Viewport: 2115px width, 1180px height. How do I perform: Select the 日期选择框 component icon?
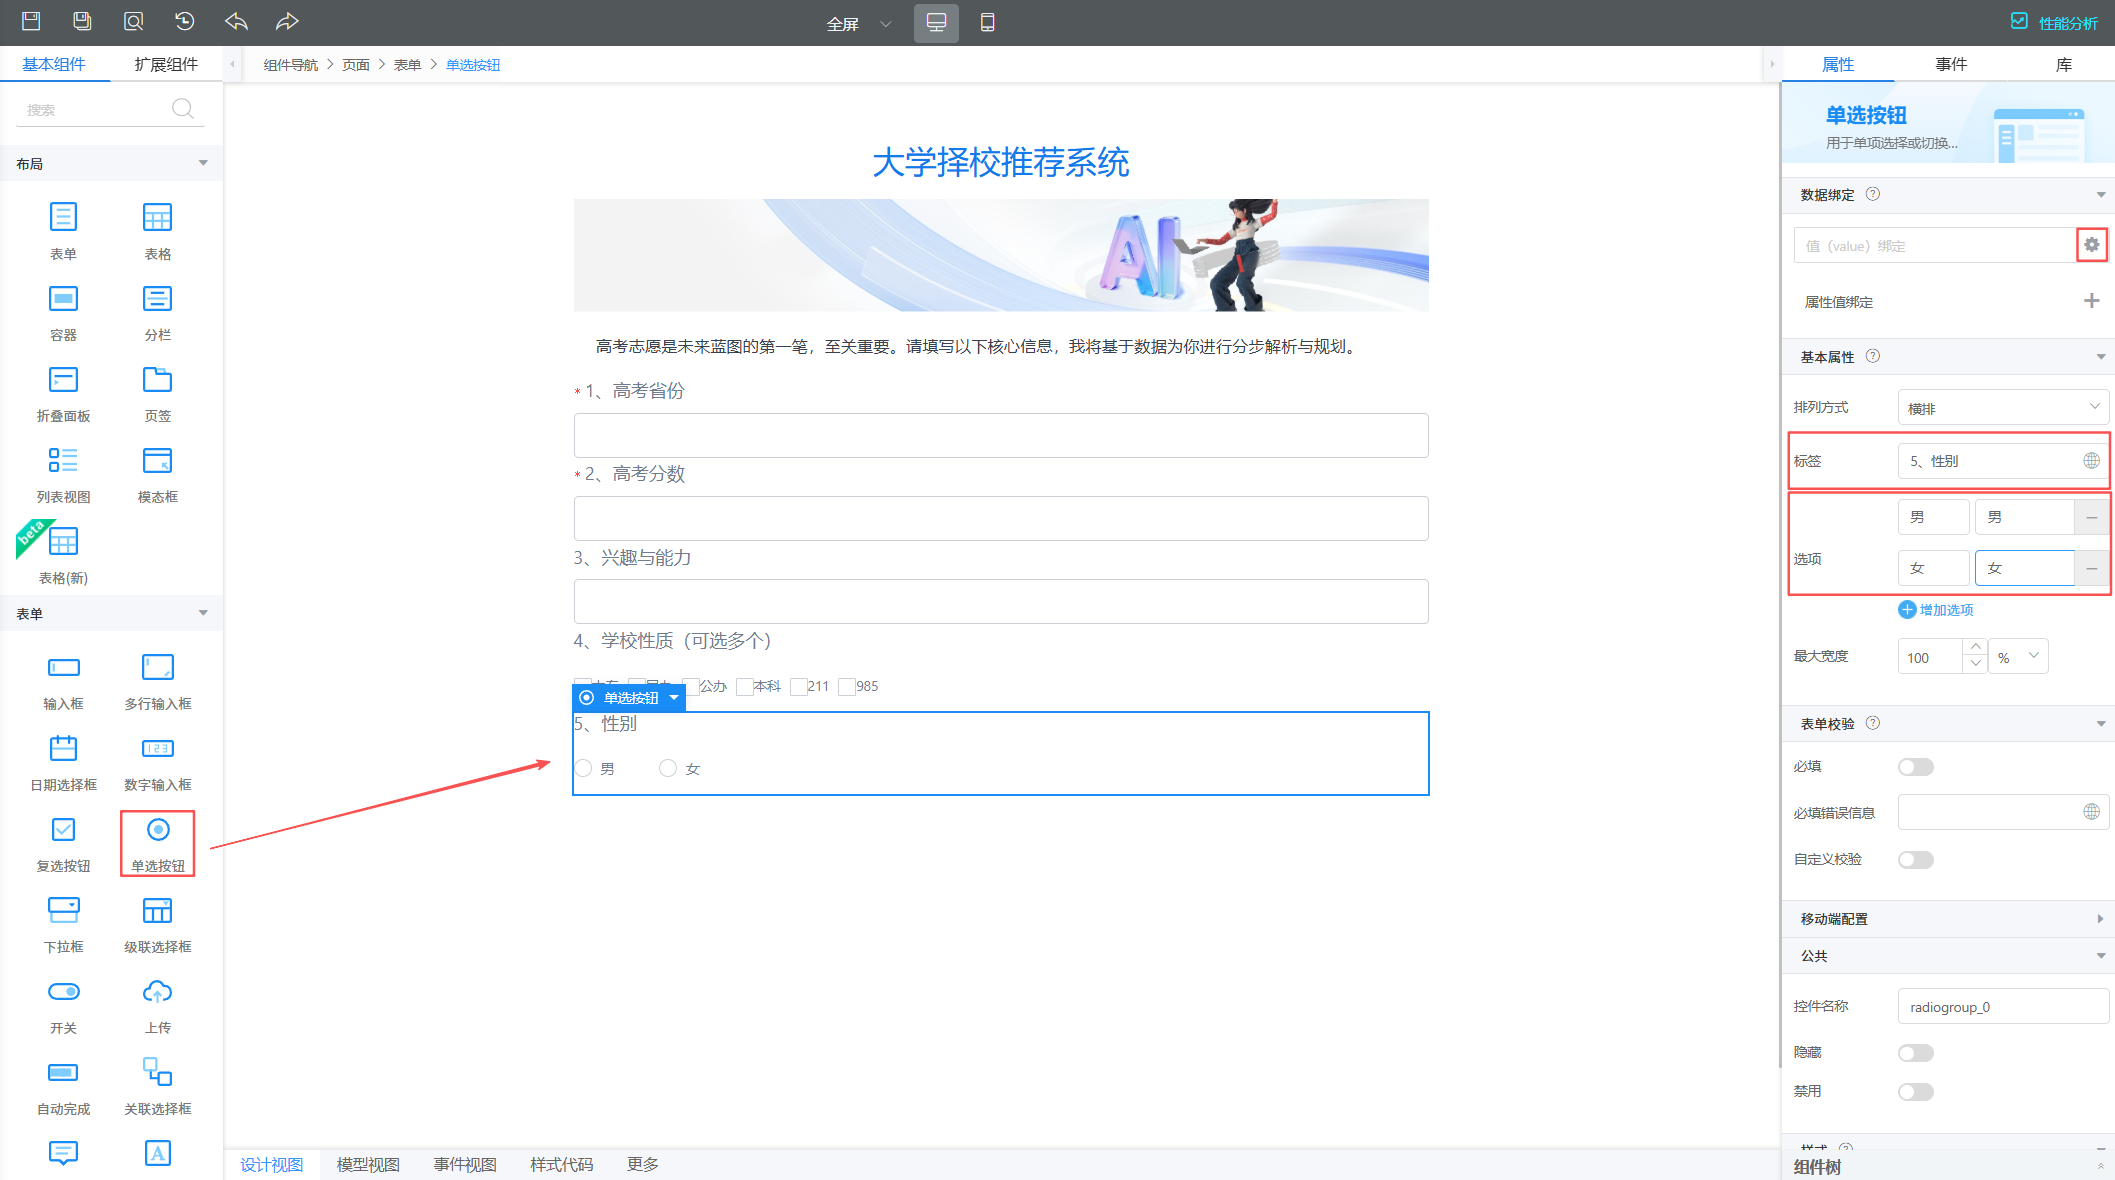tap(63, 748)
